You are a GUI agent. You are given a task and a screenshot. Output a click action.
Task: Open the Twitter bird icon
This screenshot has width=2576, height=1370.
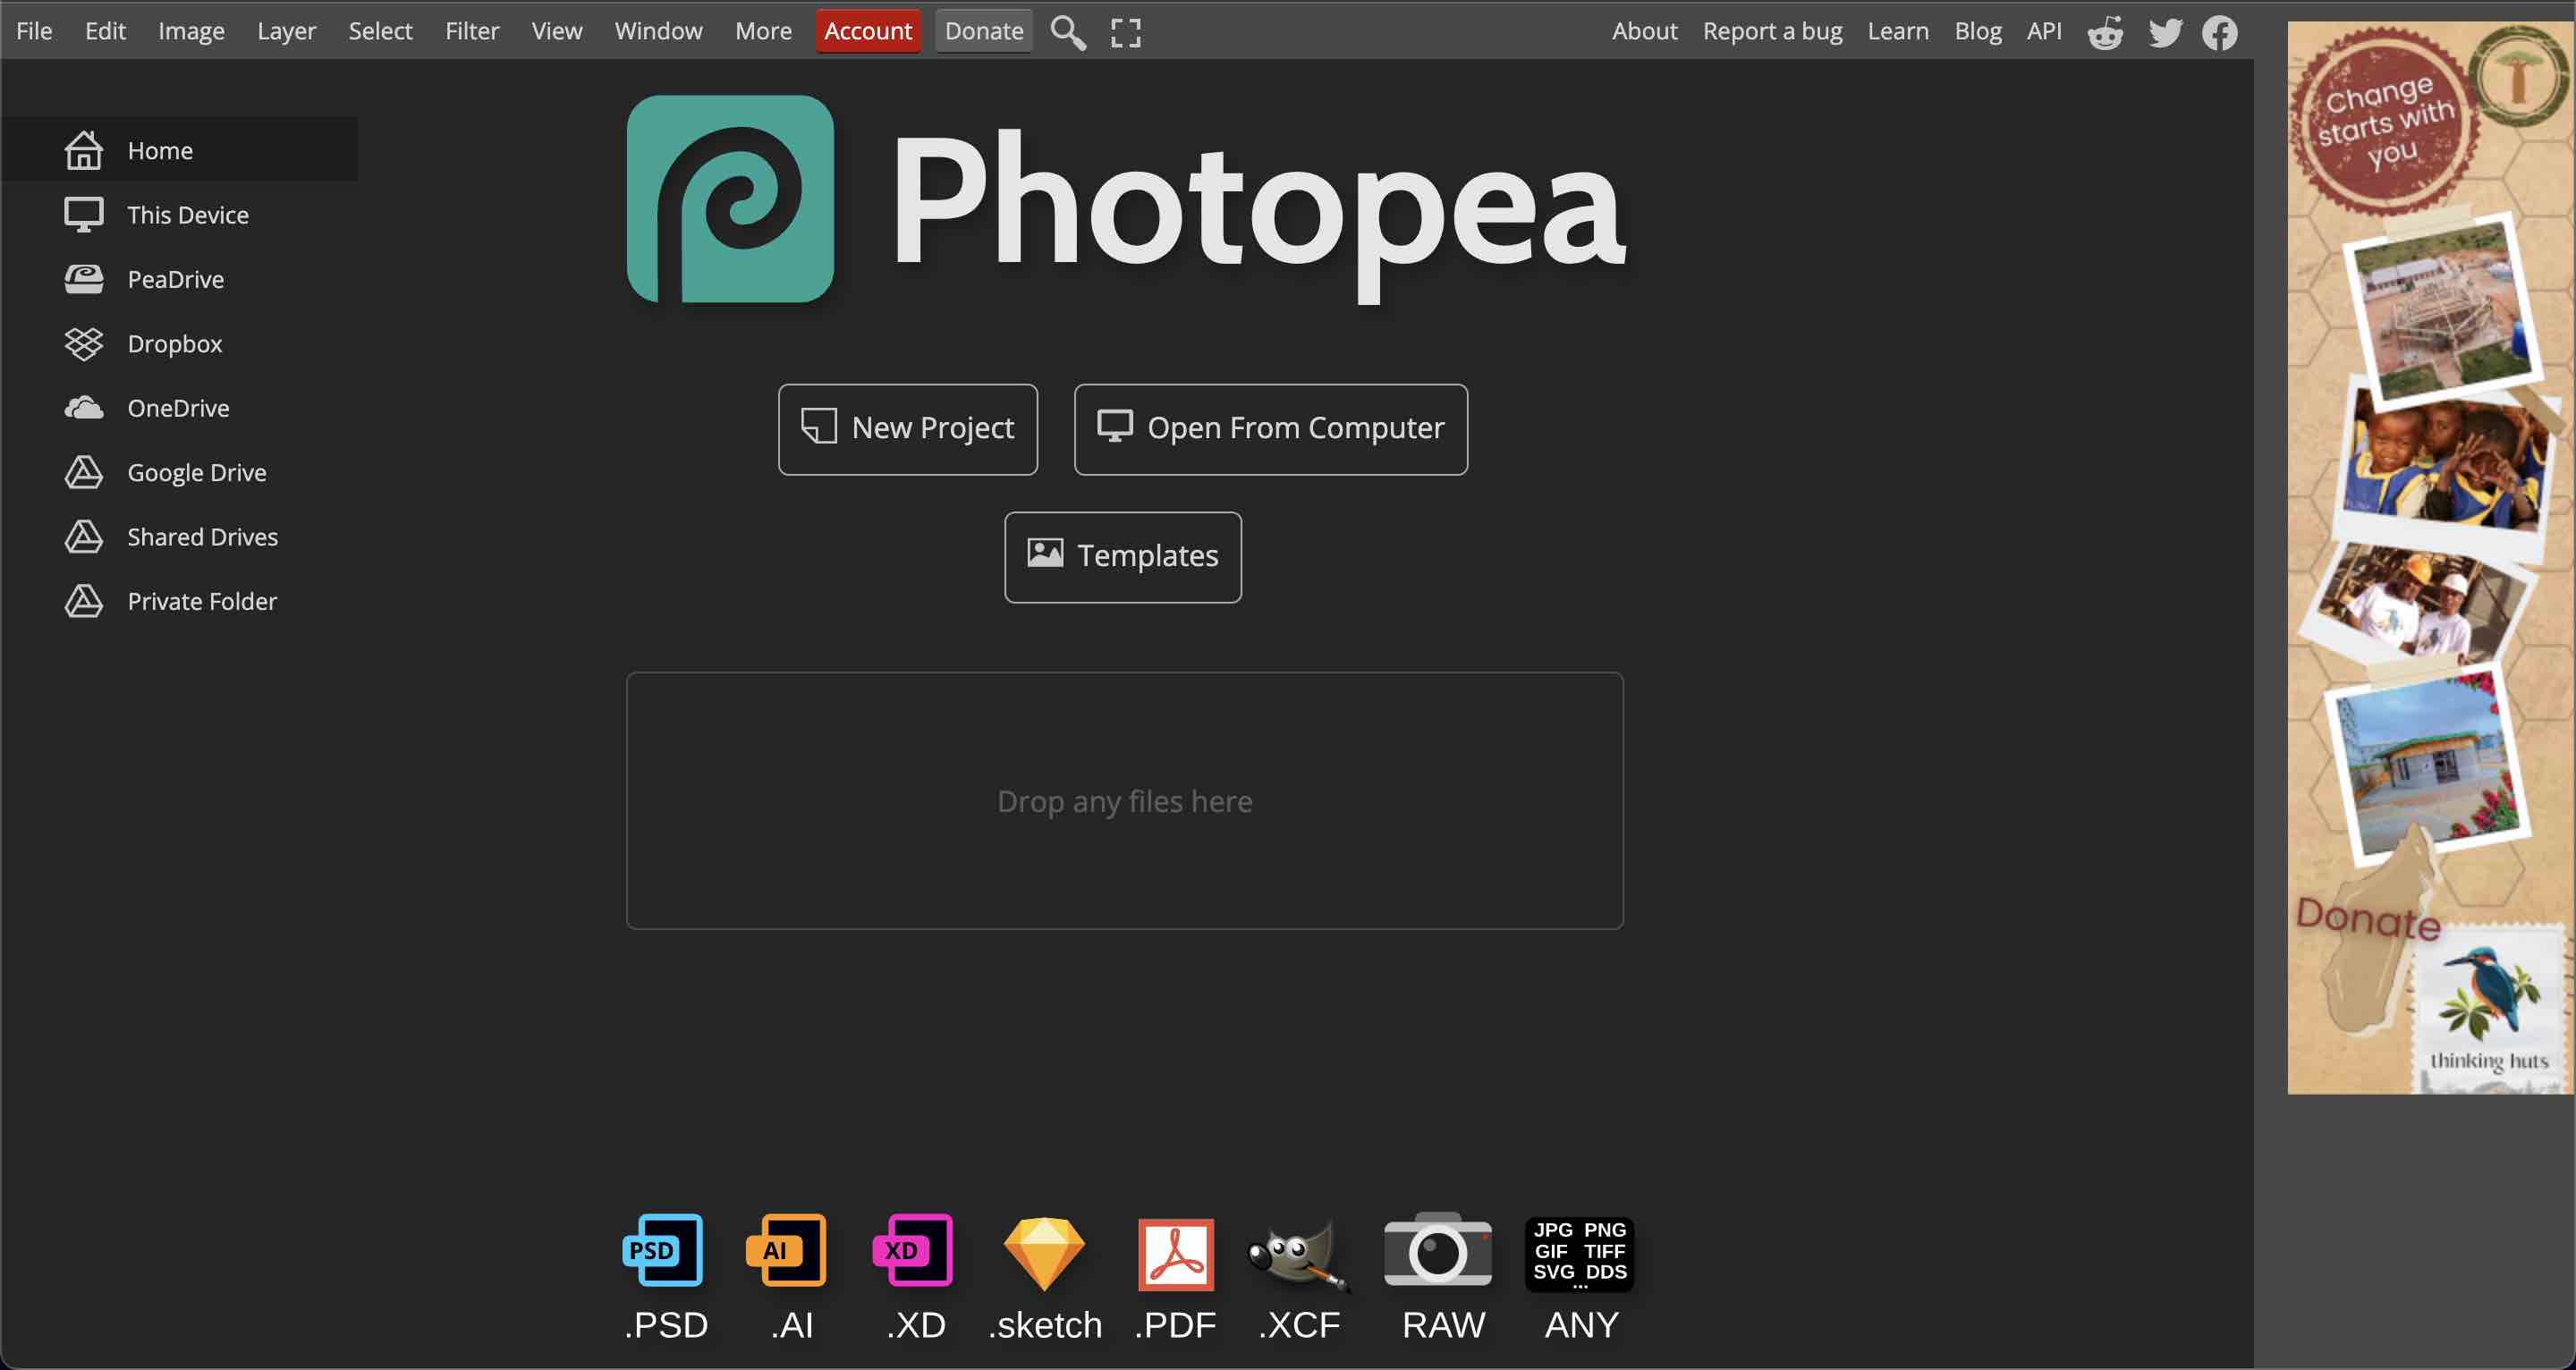(2165, 32)
